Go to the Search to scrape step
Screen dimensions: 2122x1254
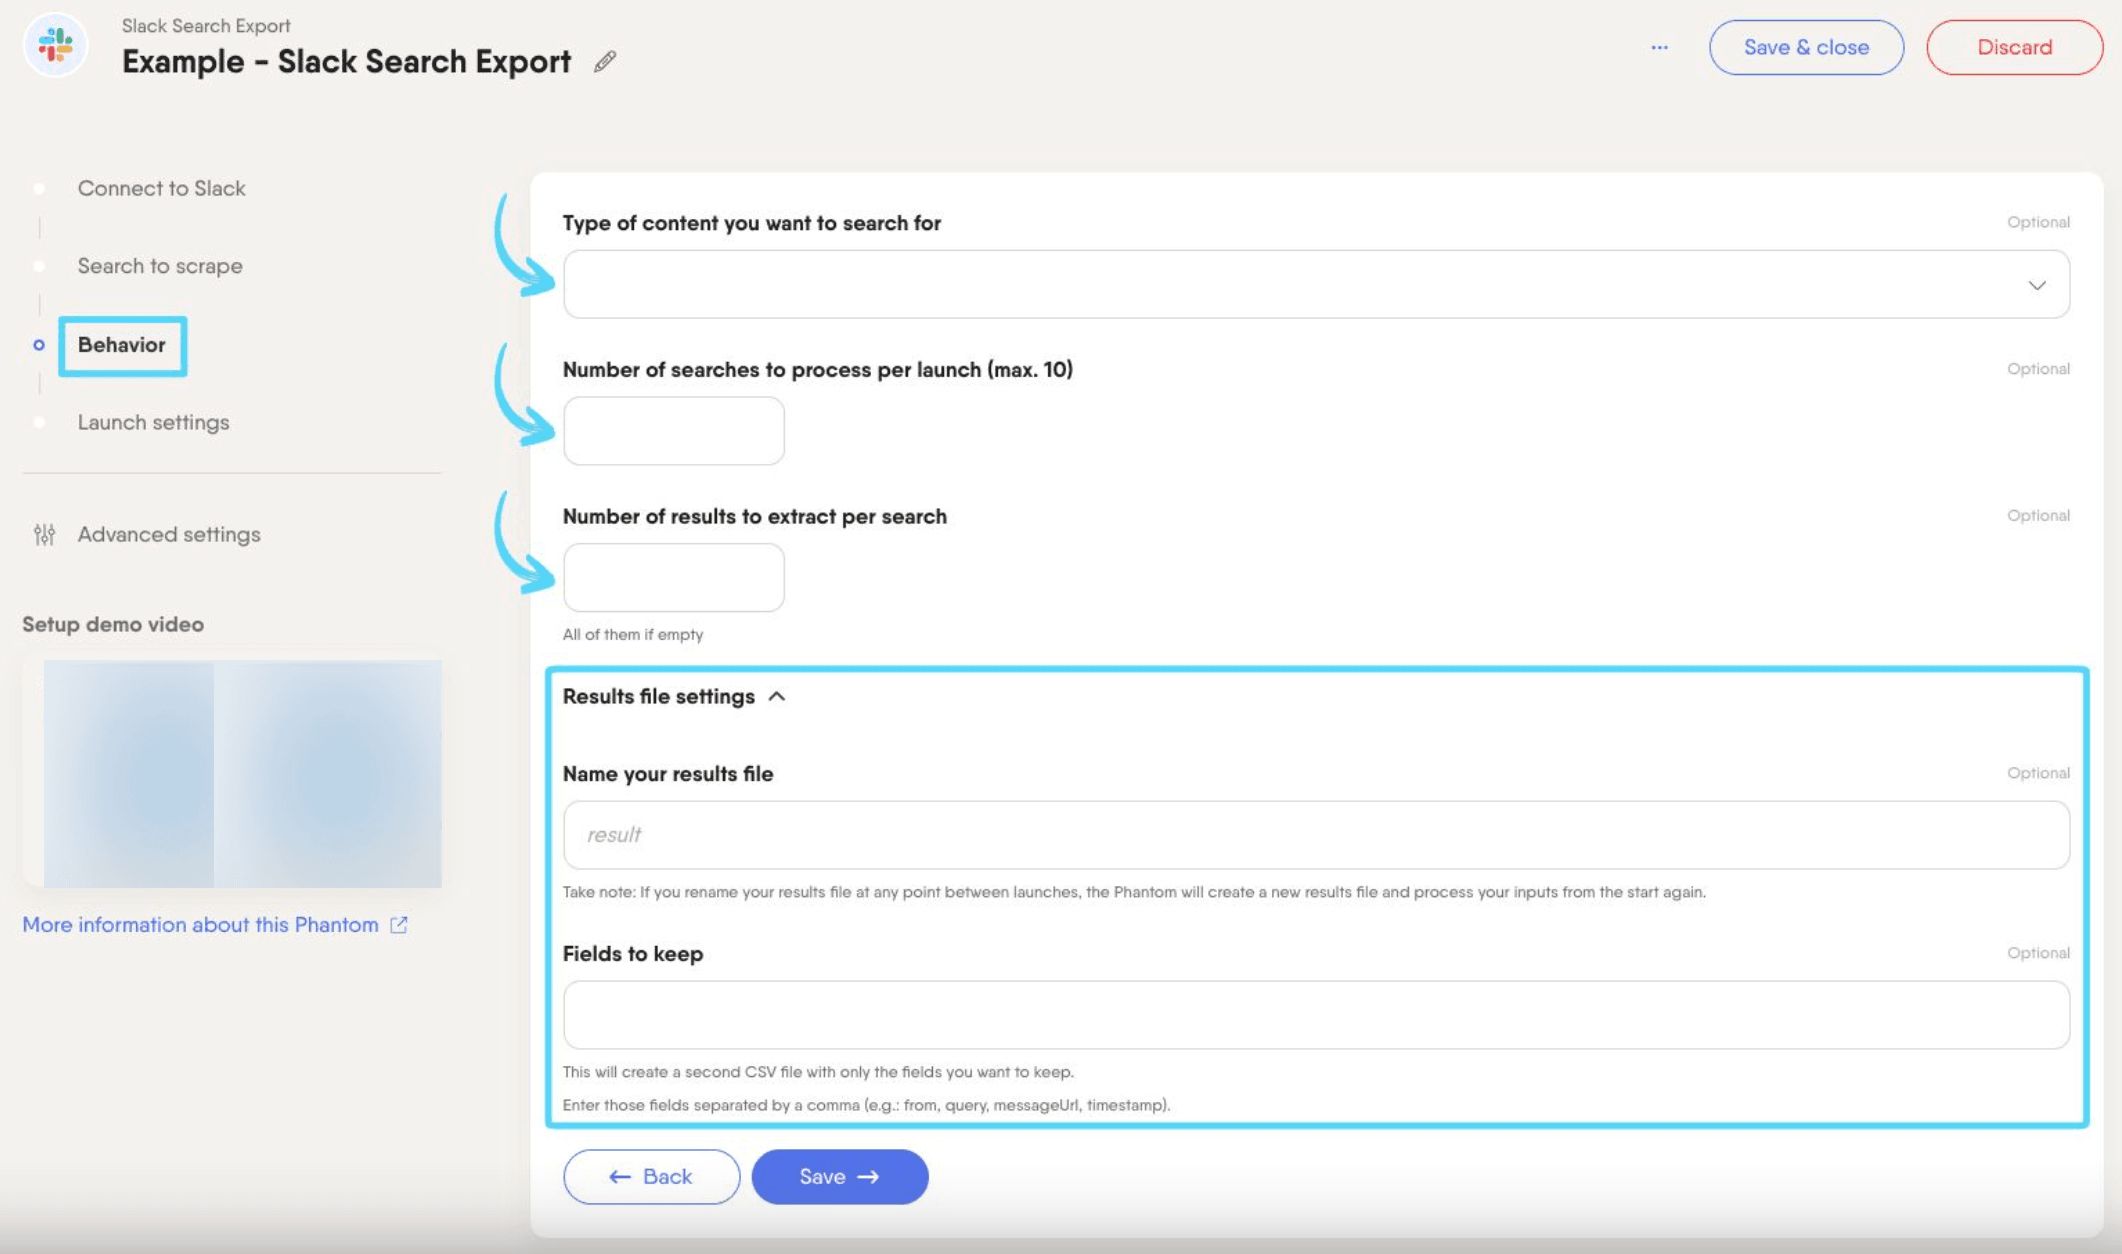pyautogui.click(x=160, y=266)
